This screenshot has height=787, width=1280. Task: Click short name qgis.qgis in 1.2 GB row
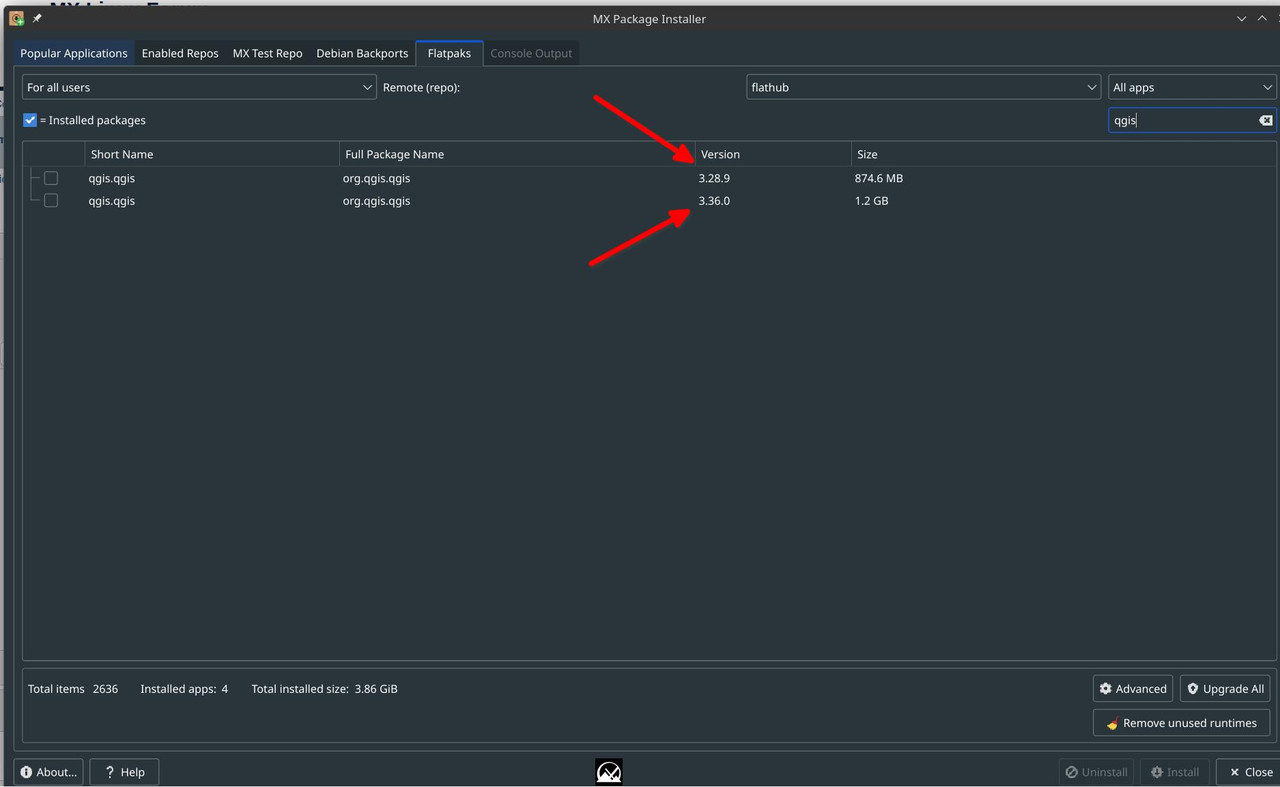[x=112, y=201]
